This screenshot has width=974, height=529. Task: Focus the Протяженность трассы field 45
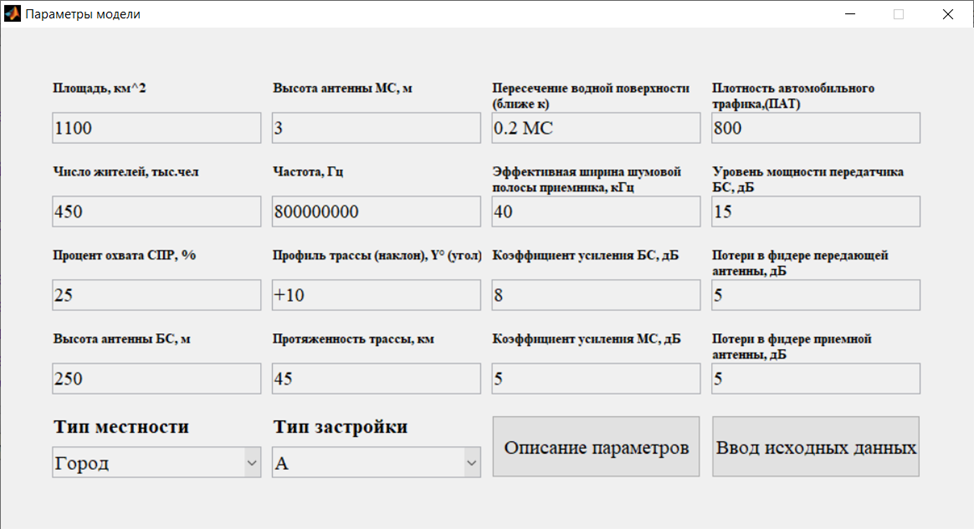tap(376, 379)
